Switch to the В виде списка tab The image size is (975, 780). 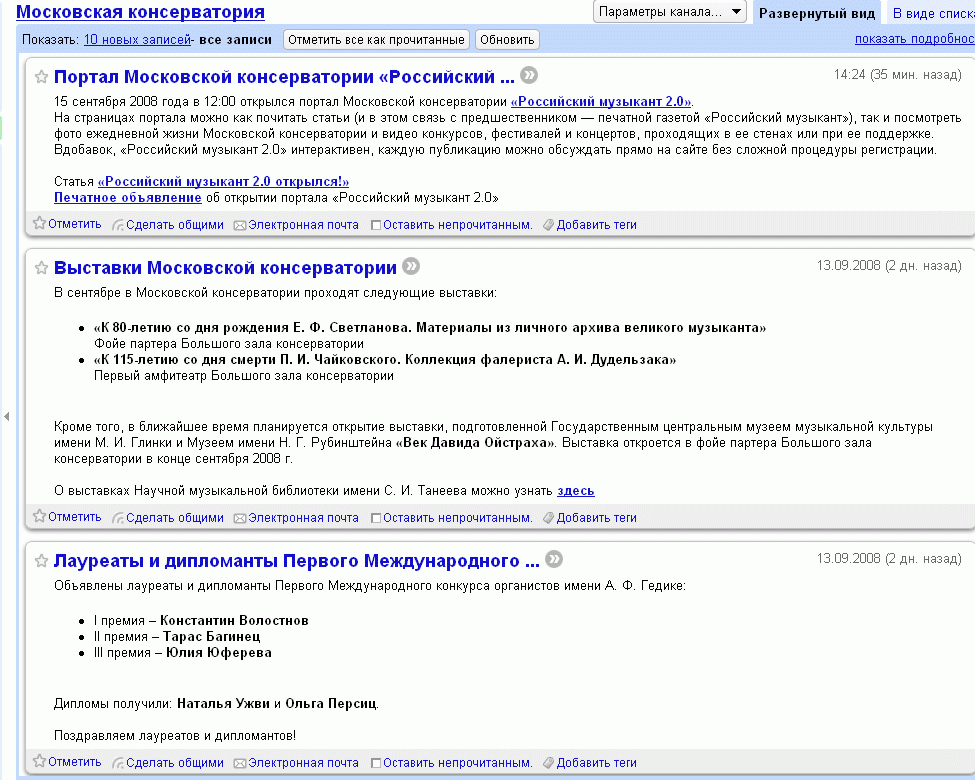pos(932,13)
